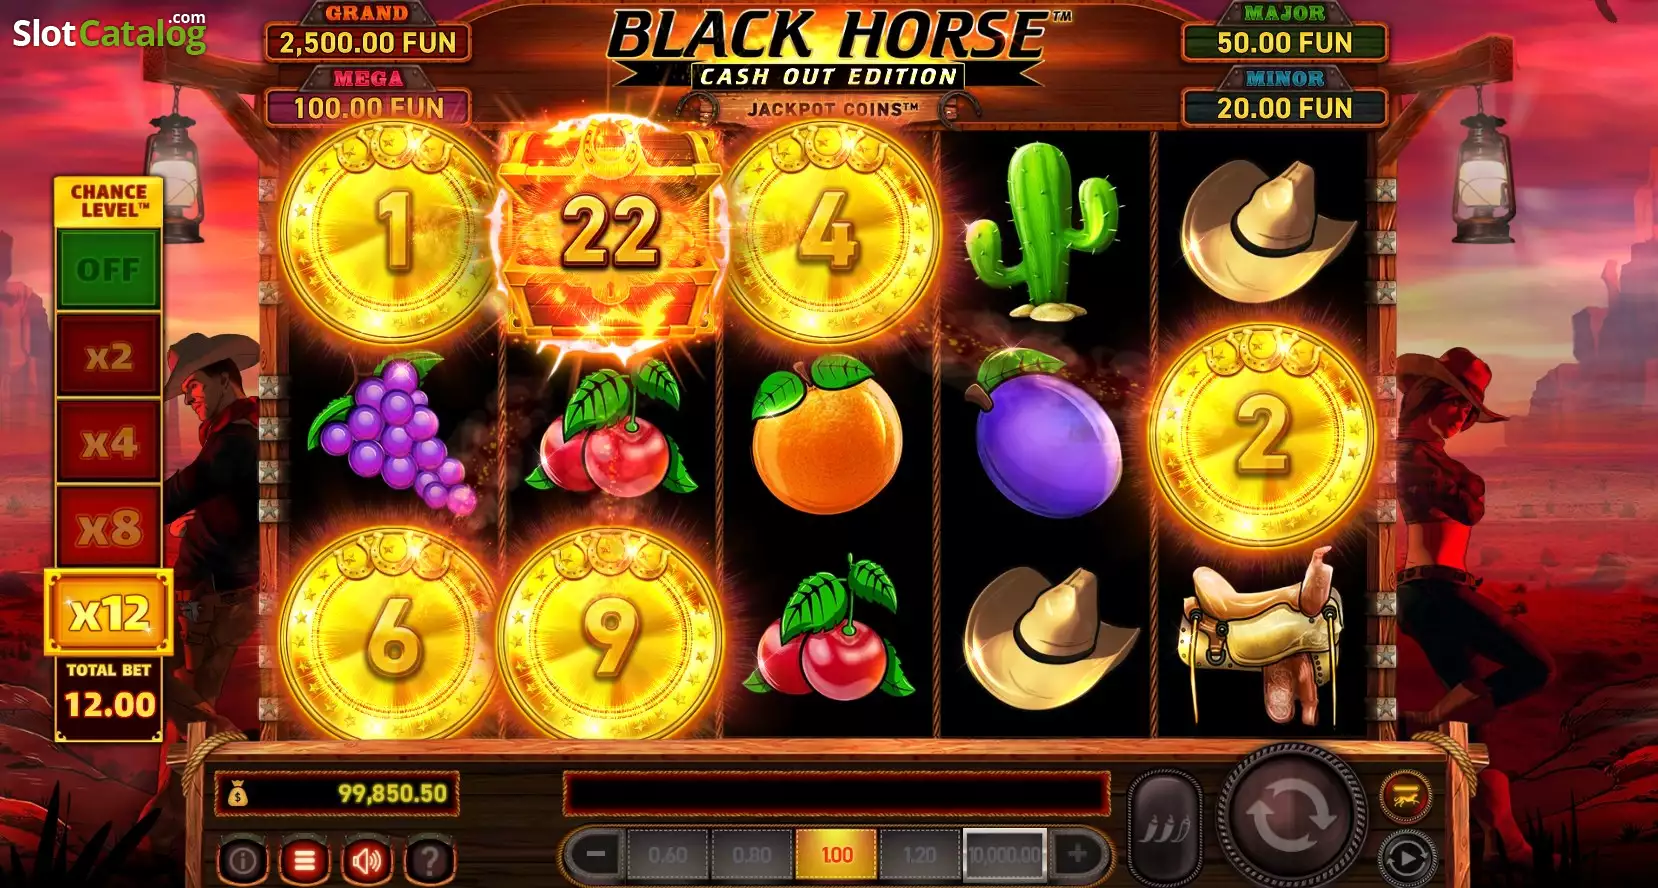
Task: Open the question mark help
Action: pos(429,859)
